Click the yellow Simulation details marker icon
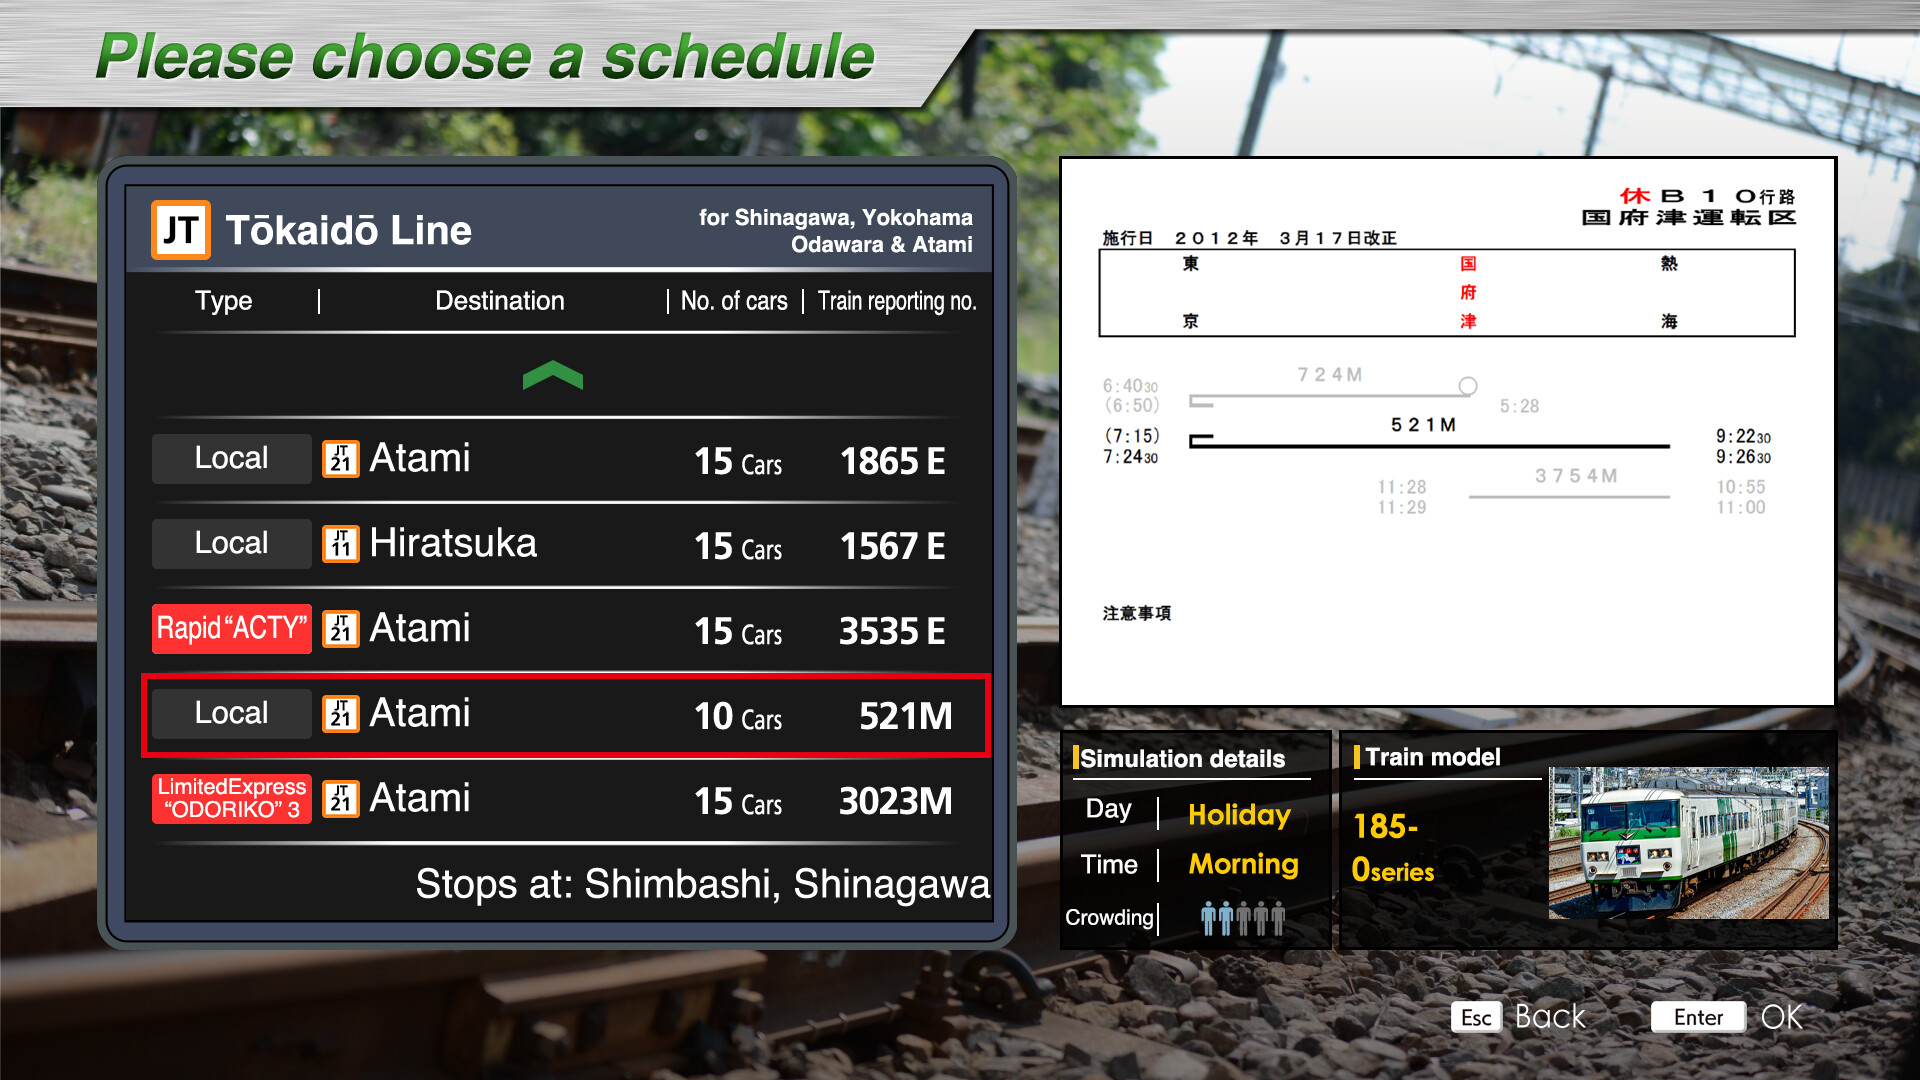The height and width of the screenshot is (1080, 1920). click(1077, 758)
